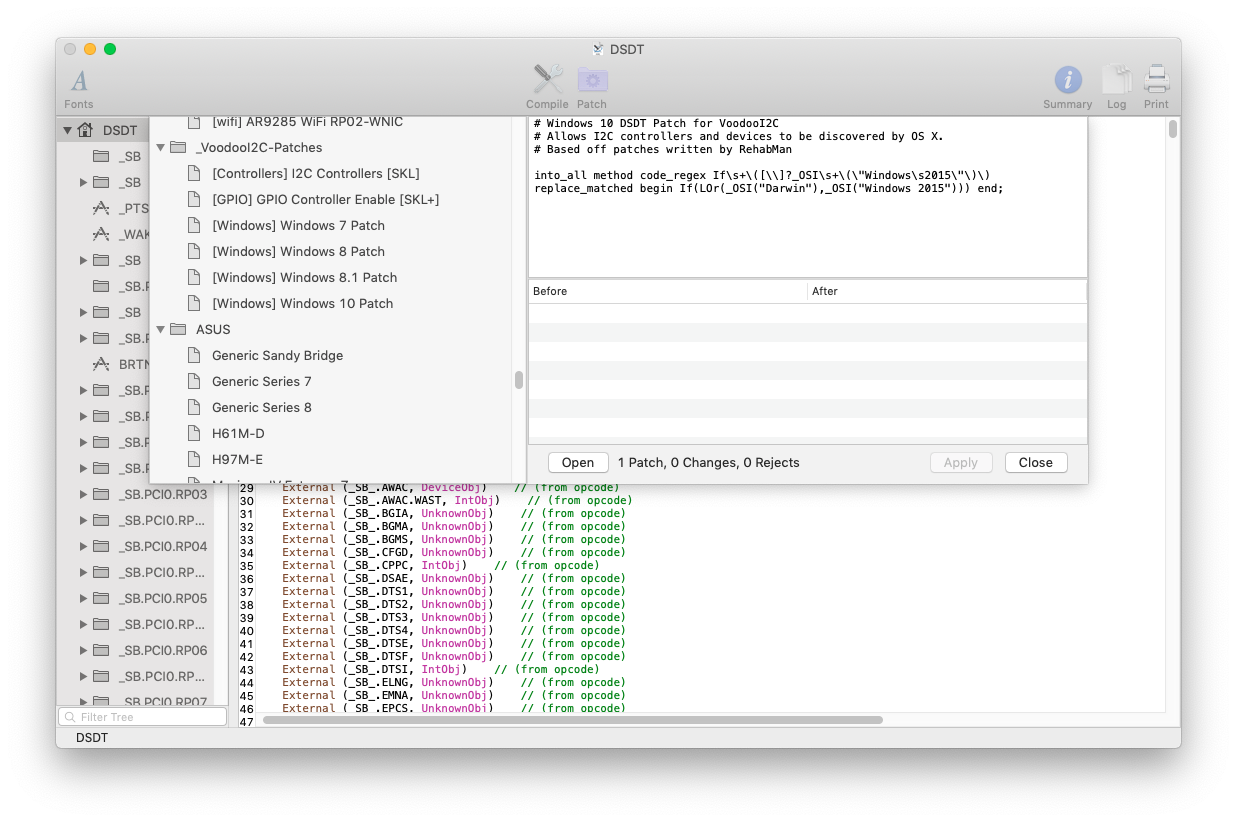The height and width of the screenshot is (822, 1237).
Task: Click the document icon beside H61M-D
Action: point(194,433)
